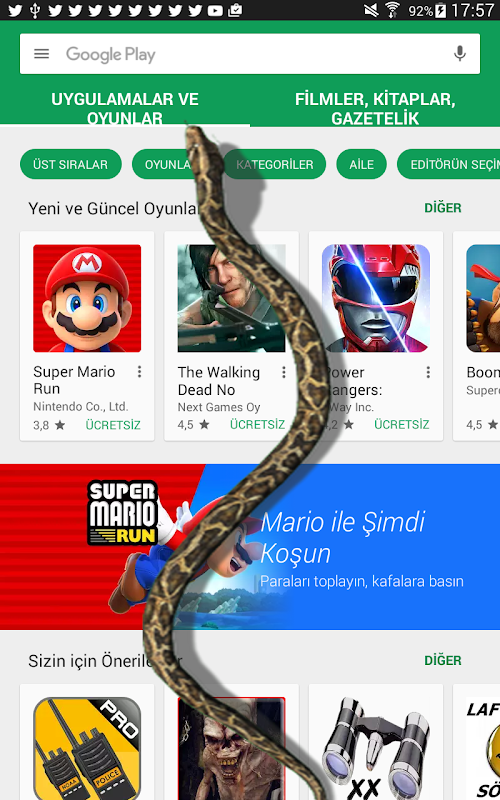
Task: Switch to Filmler, Kitaplar, Gazetelik tab
Action: point(375,108)
